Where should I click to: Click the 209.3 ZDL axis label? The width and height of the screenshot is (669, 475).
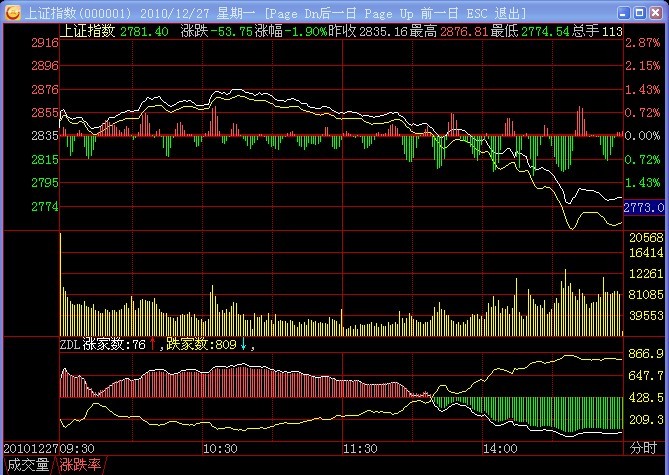(646, 420)
